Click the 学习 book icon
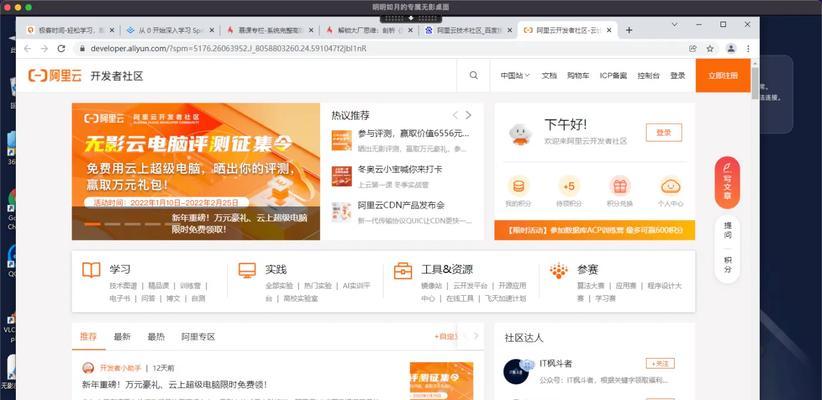Image resolution: width=822 pixels, height=400 pixels. (91, 270)
